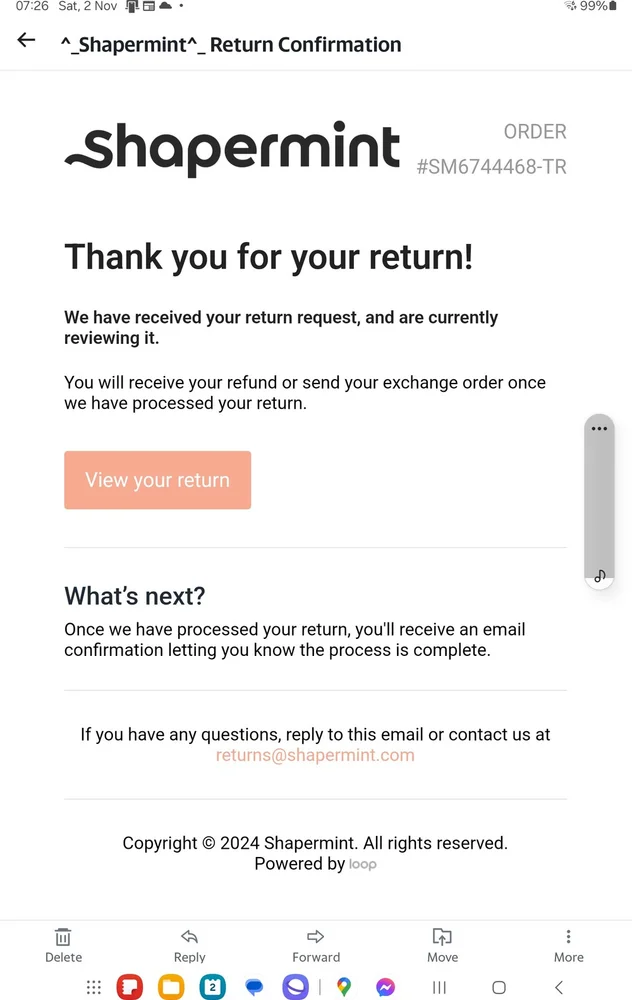
Task: Open Samsung Internet browser
Action: click(x=296, y=987)
